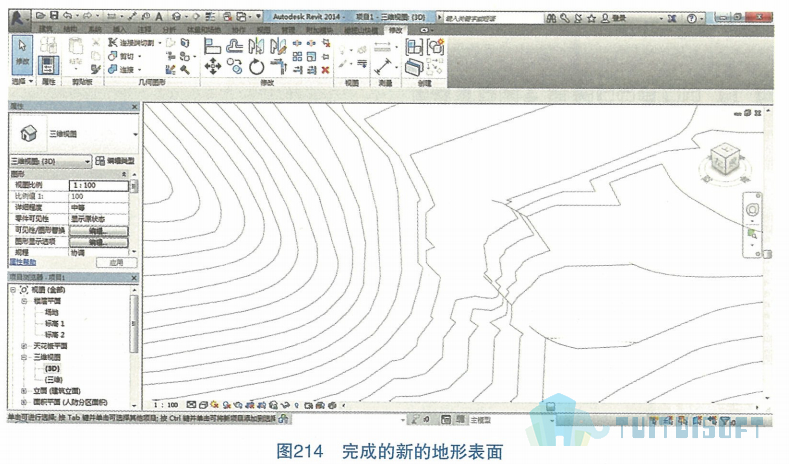The width and height of the screenshot is (789, 464).
Task: Click the Create Assembly icon
Action: pyautogui.click(x=414, y=47)
